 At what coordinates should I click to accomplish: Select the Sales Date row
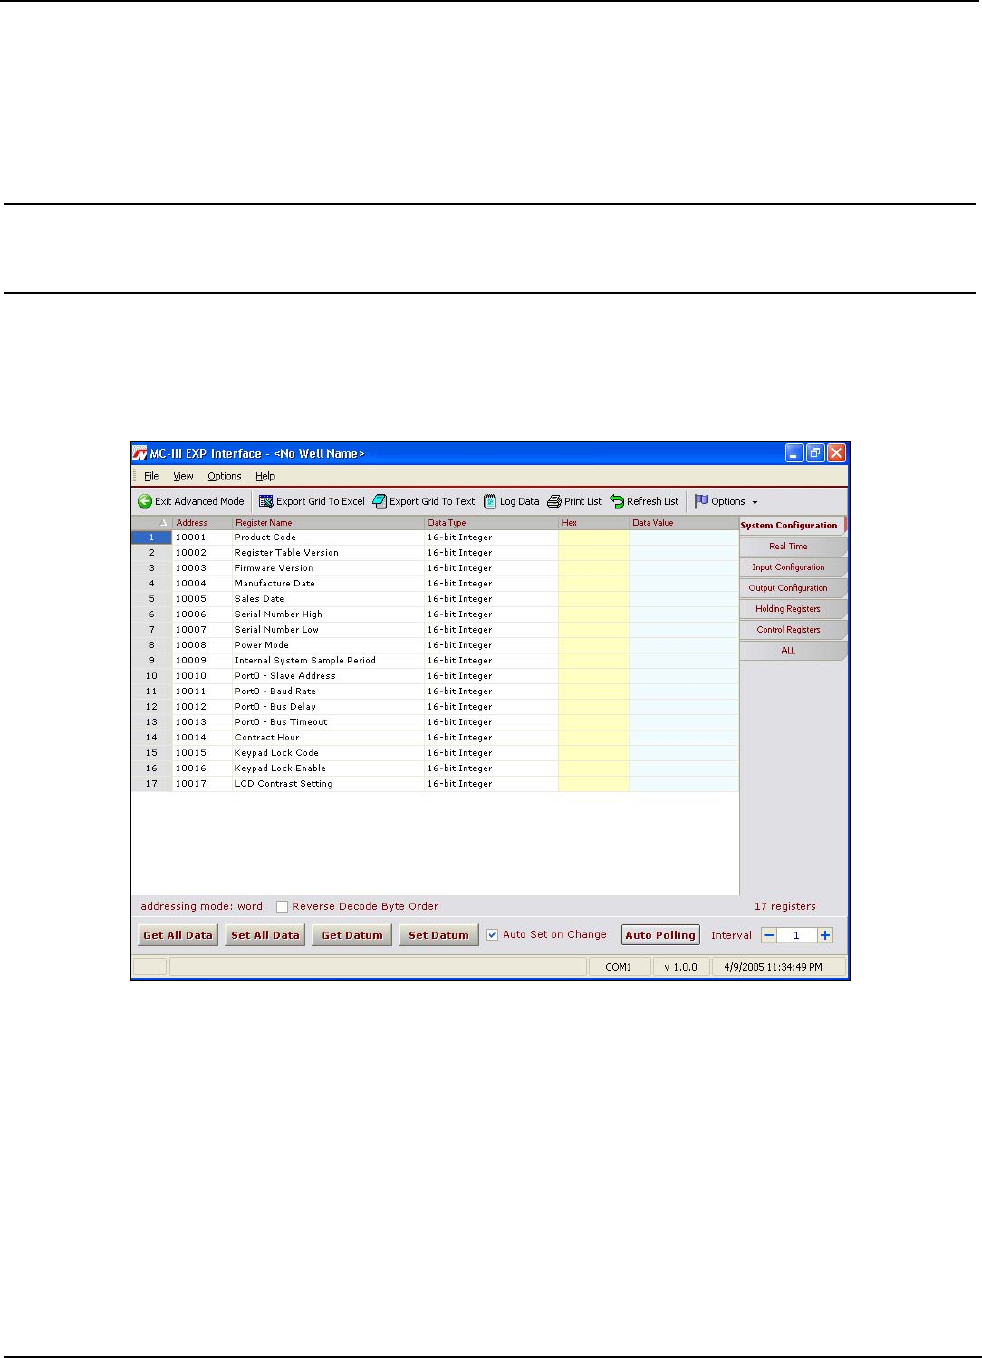pos(435,599)
